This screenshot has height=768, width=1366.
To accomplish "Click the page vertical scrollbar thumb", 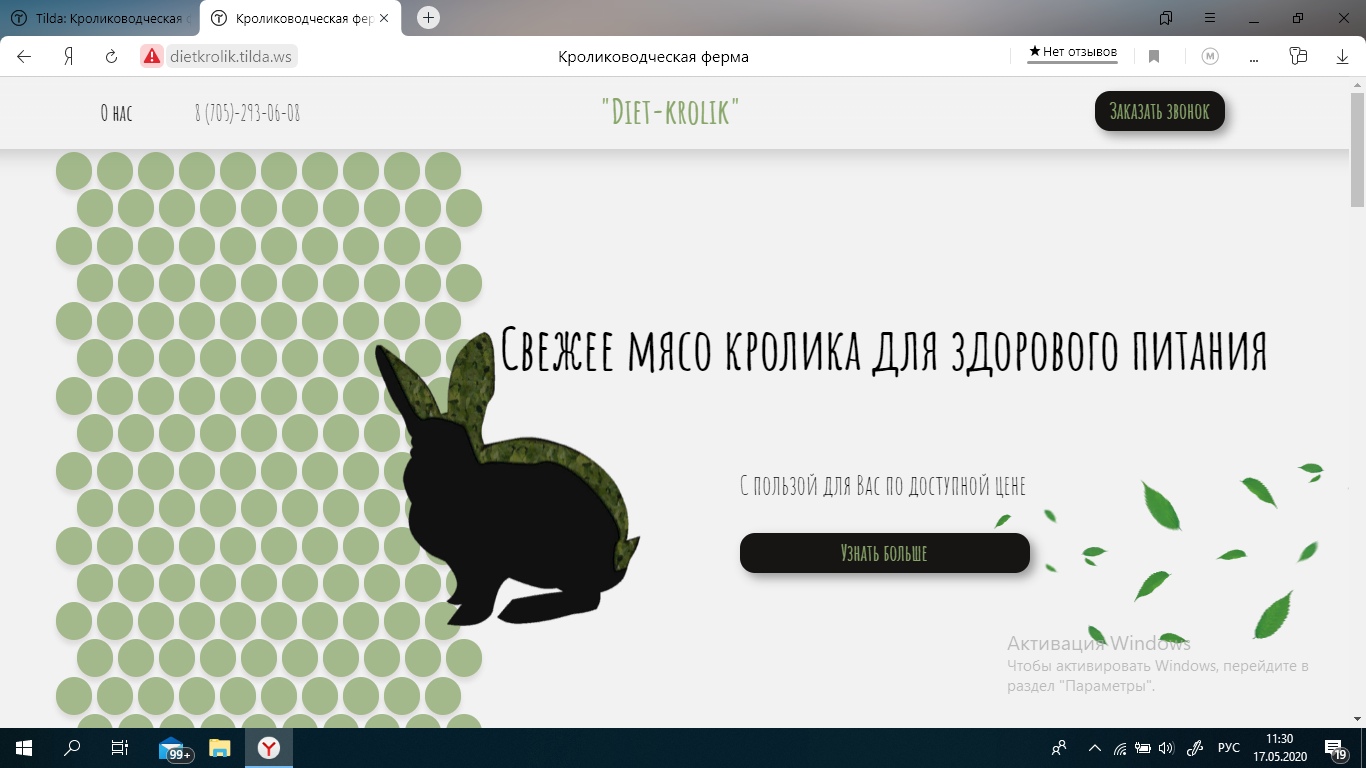I will point(1357,149).
